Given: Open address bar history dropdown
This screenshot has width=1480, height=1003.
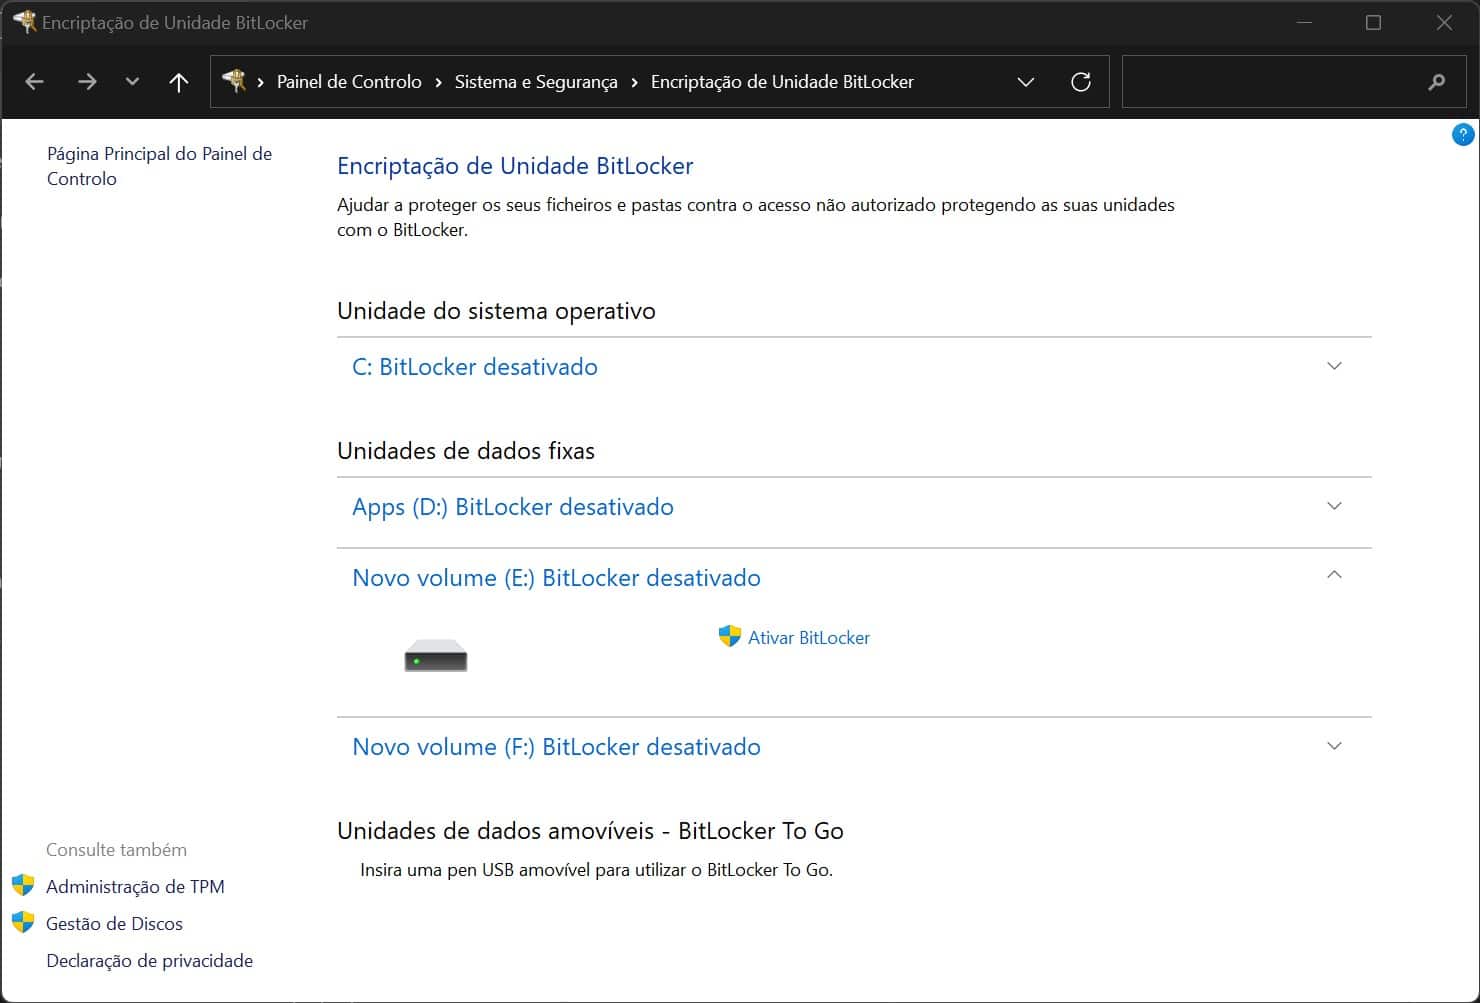Looking at the screenshot, I should pyautogui.click(x=1025, y=82).
